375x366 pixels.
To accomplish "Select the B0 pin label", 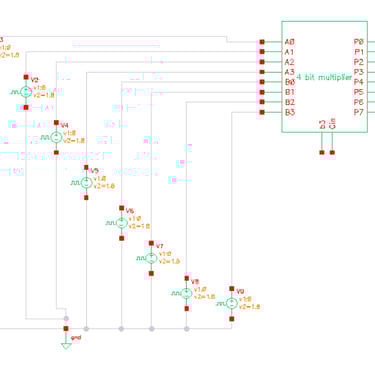I will [289, 82].
